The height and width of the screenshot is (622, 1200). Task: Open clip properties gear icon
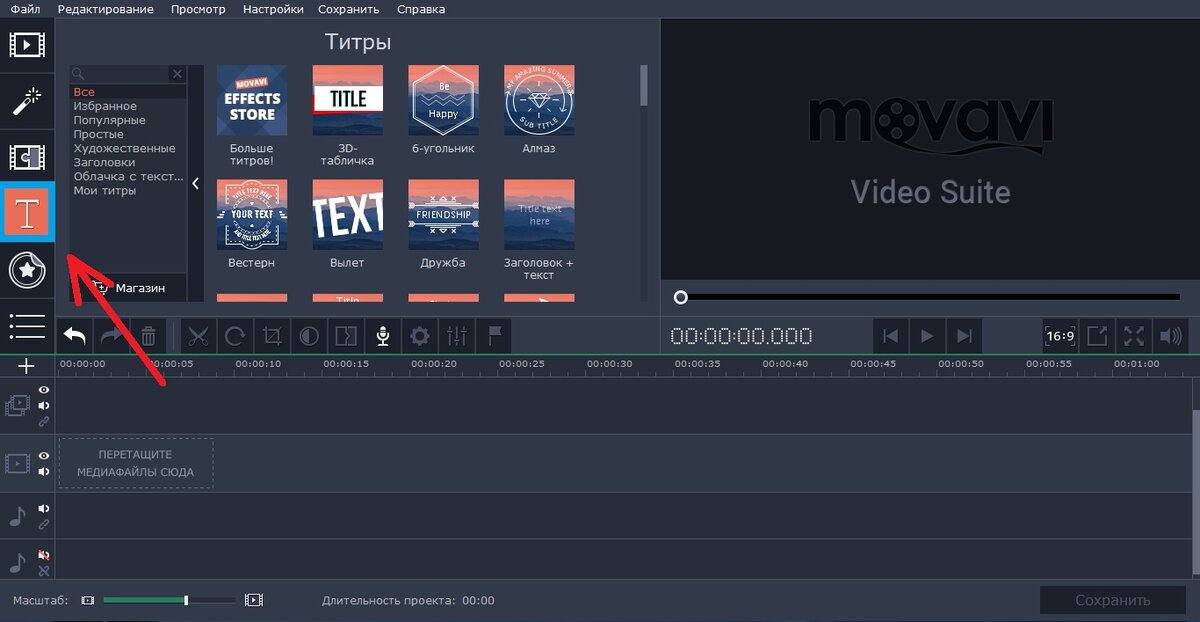click(x=420, y=336)
